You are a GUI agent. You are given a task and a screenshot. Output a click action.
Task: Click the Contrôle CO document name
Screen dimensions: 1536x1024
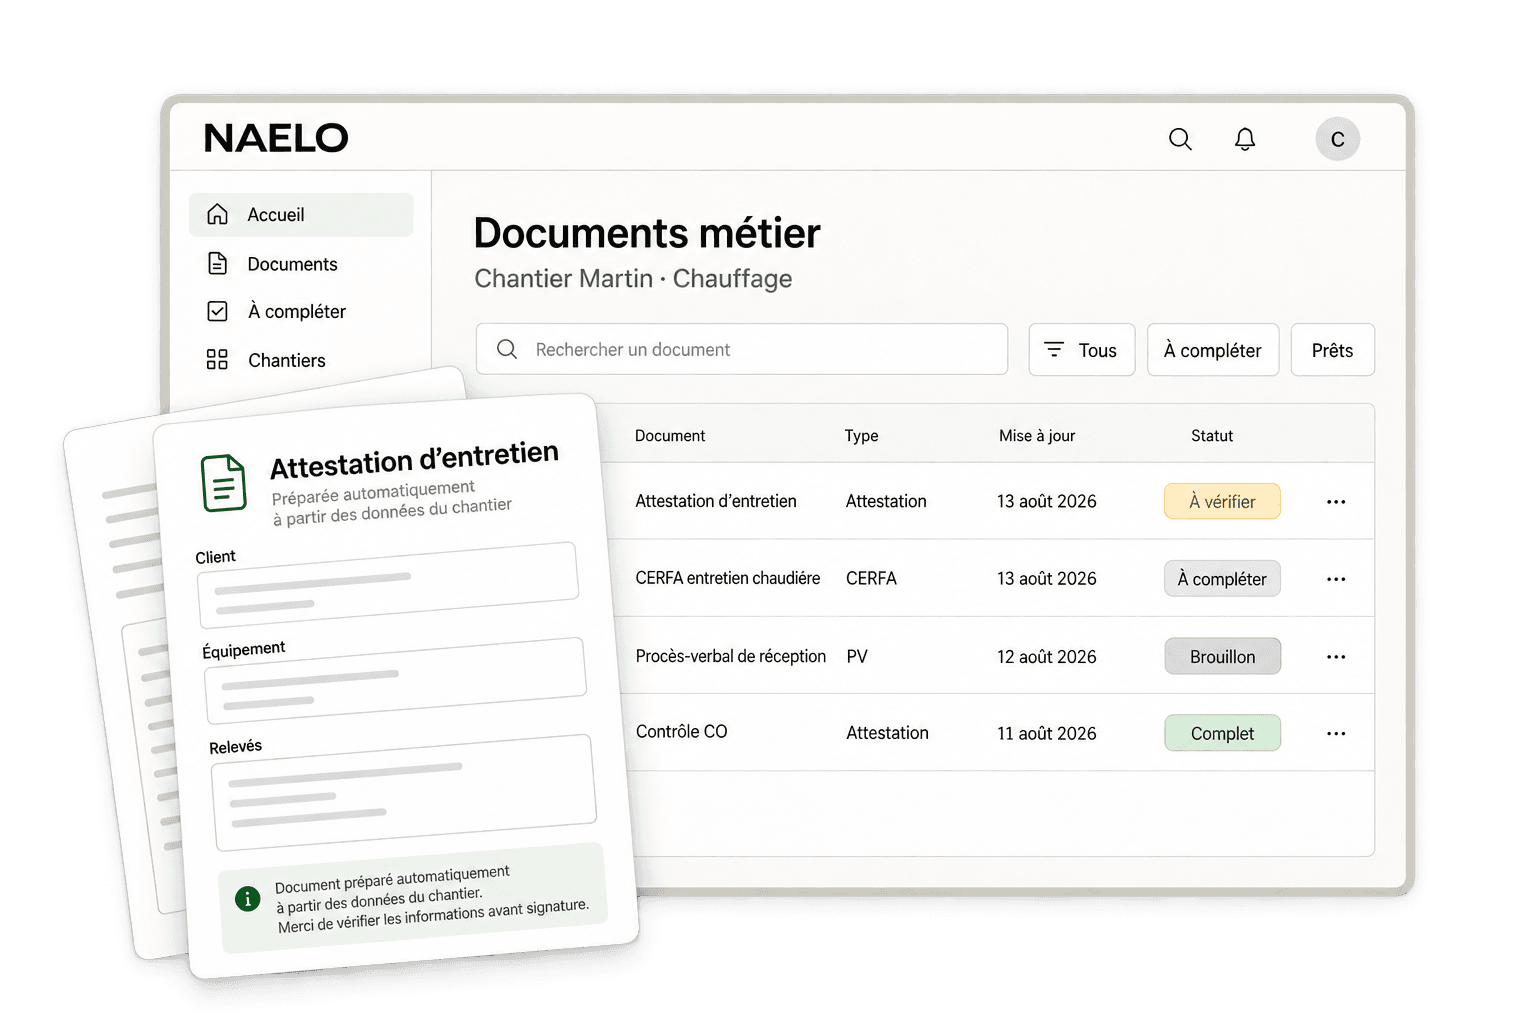coord(682,732)
